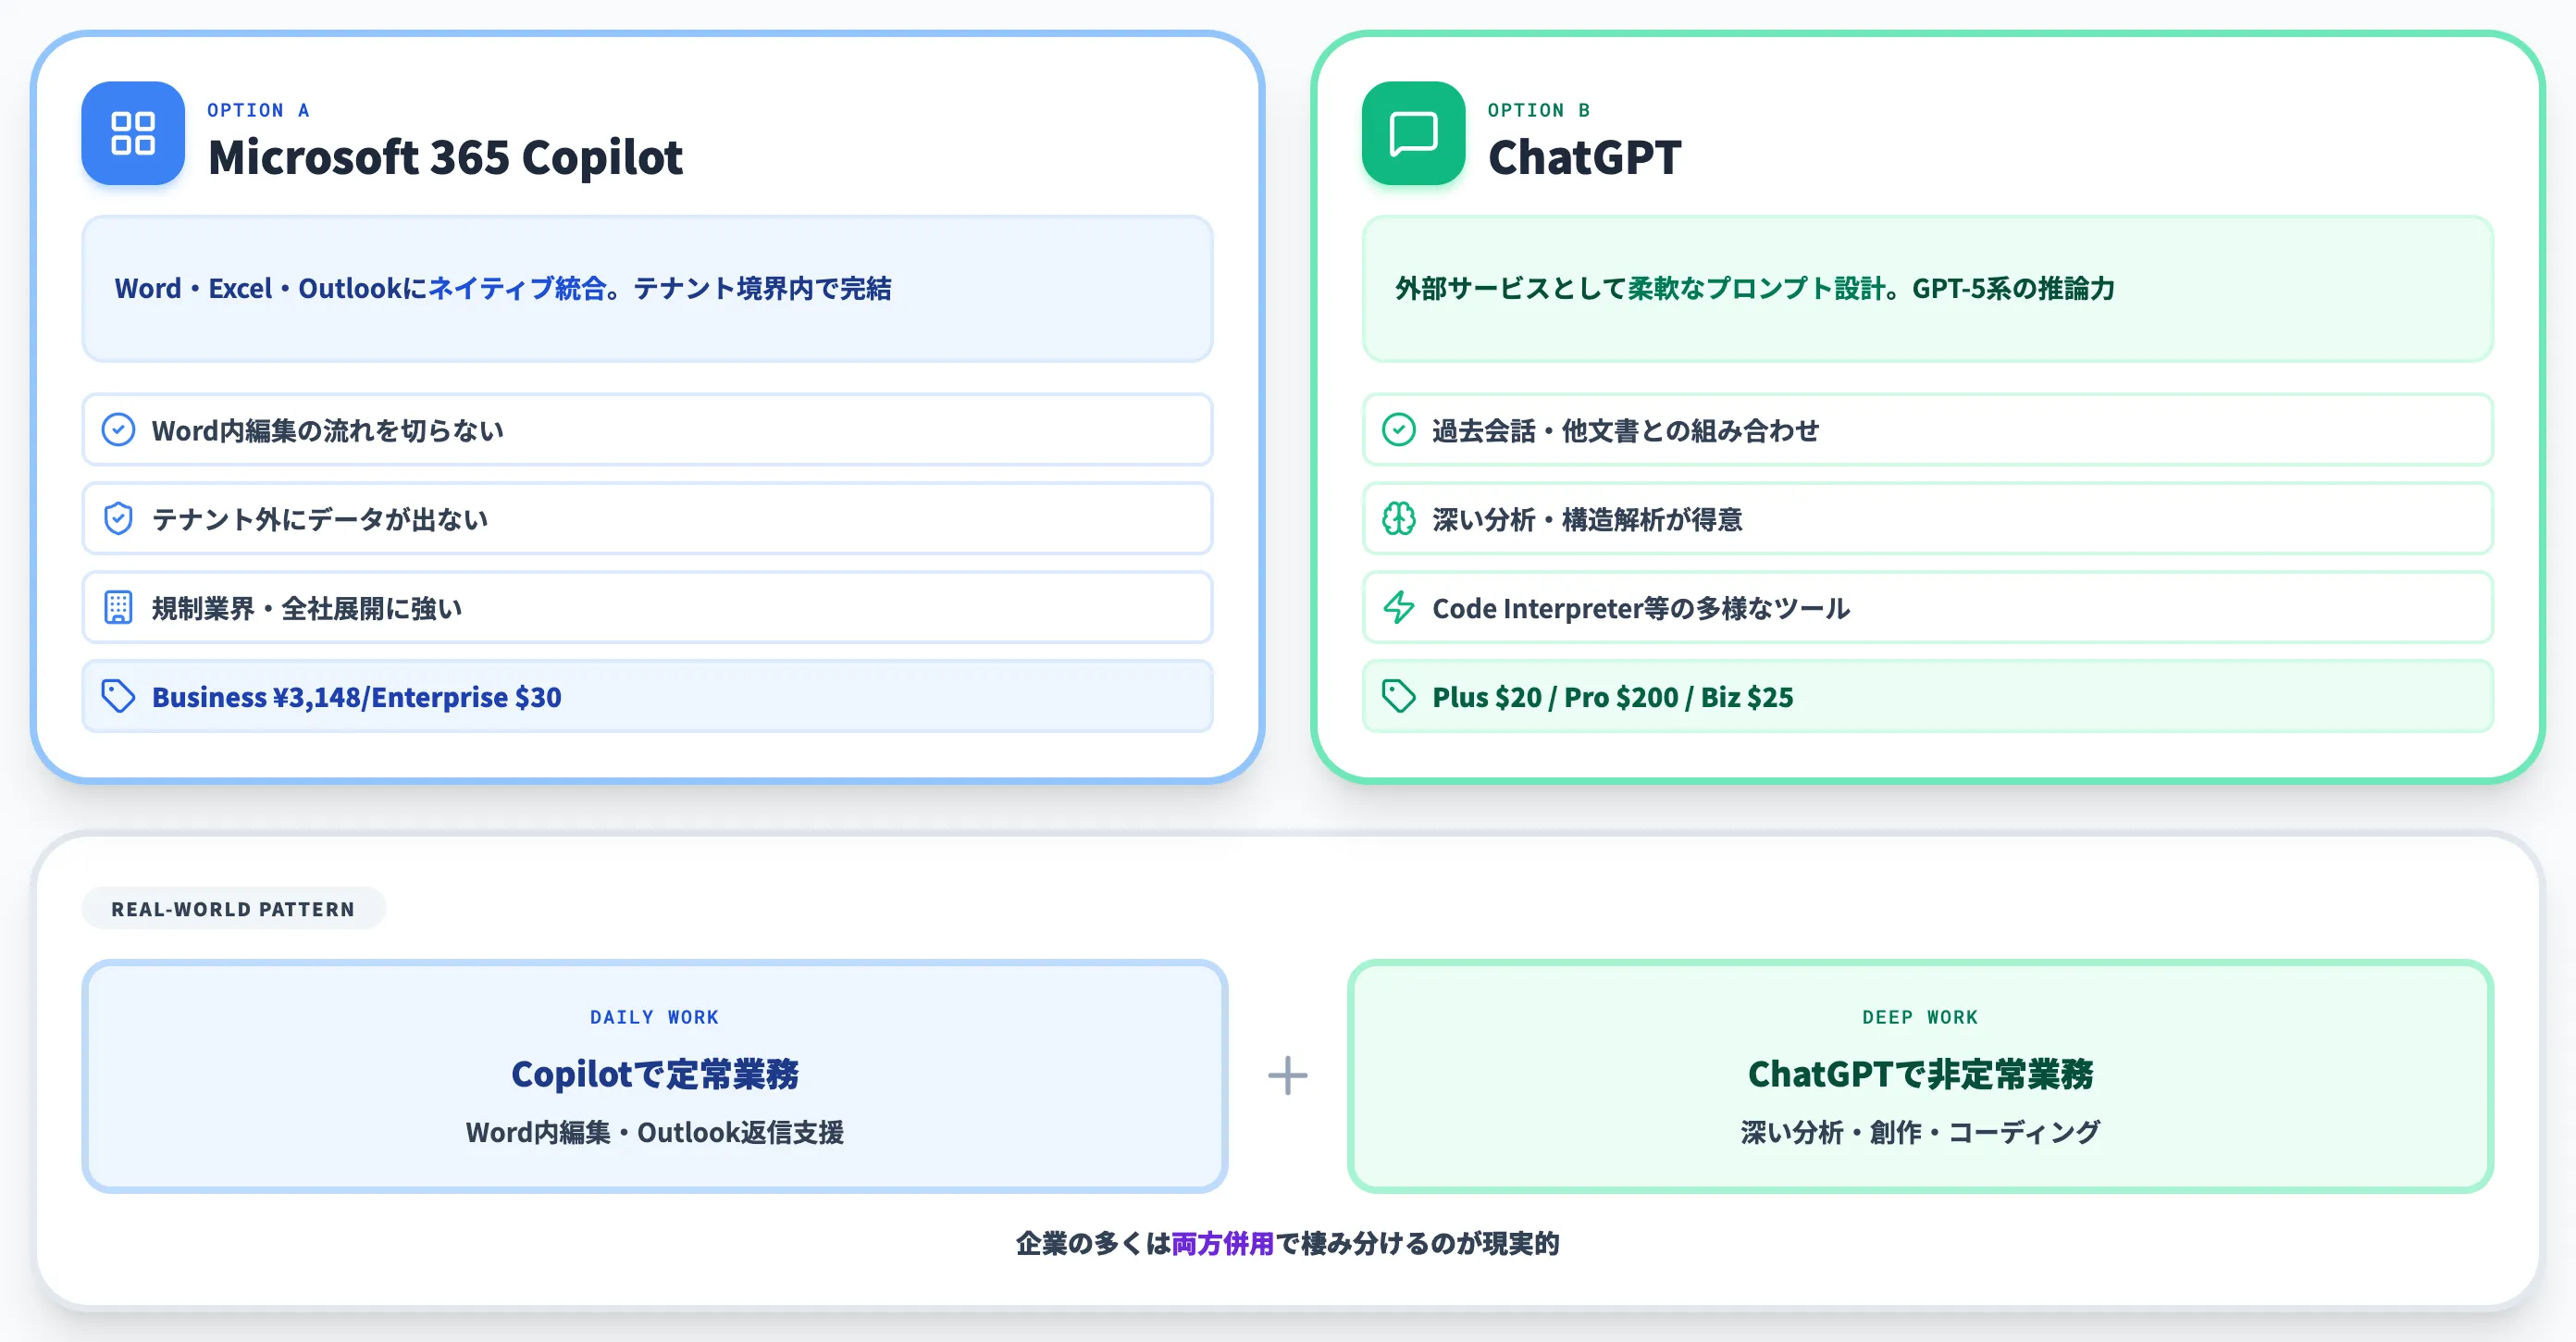Click the text Word内編集の流れを切らない
2576x1342 pixels.
click(327, 431)
